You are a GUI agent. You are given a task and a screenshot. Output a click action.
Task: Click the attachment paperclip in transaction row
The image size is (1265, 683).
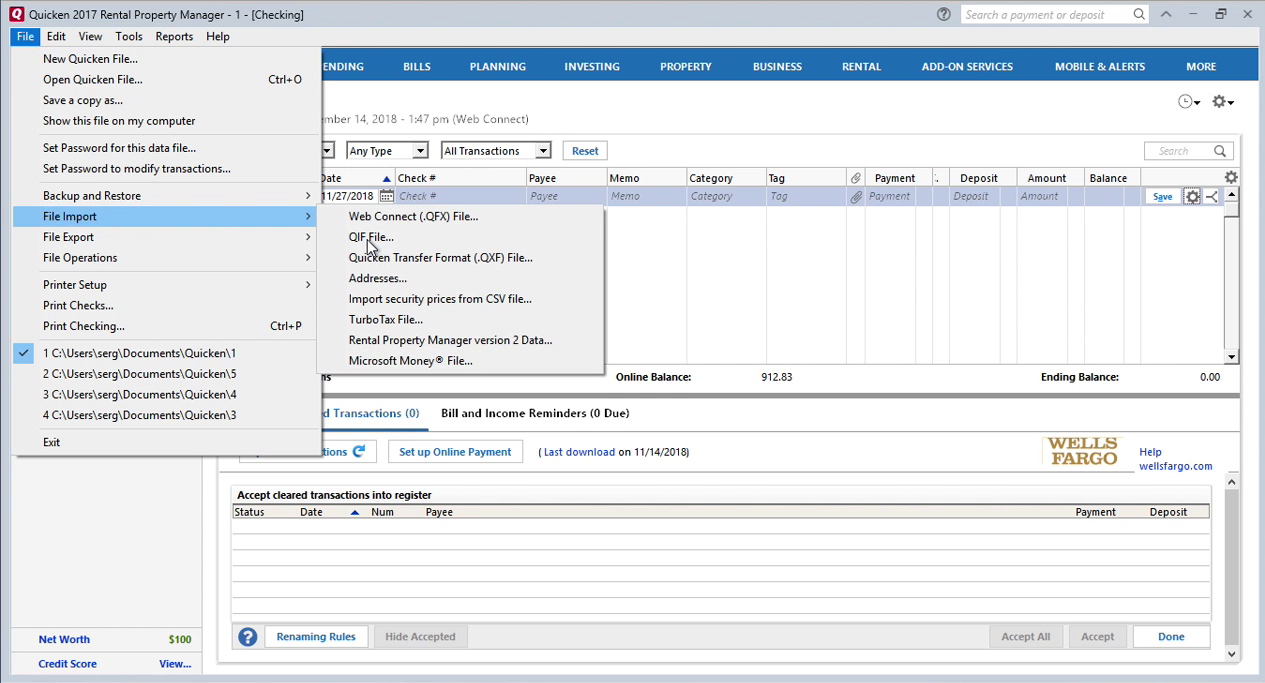pyautogui.click(x=856, y=197)
